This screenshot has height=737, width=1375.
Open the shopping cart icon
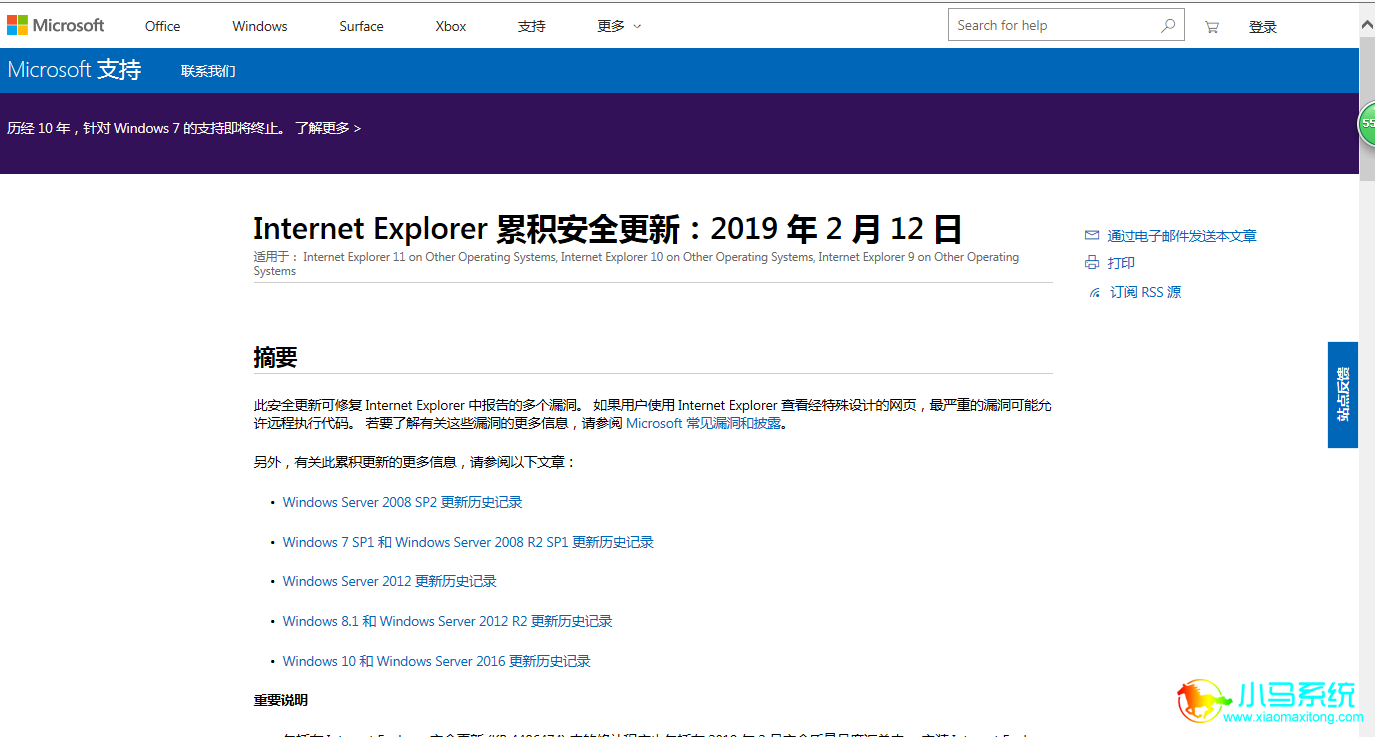pos(1212,27)
